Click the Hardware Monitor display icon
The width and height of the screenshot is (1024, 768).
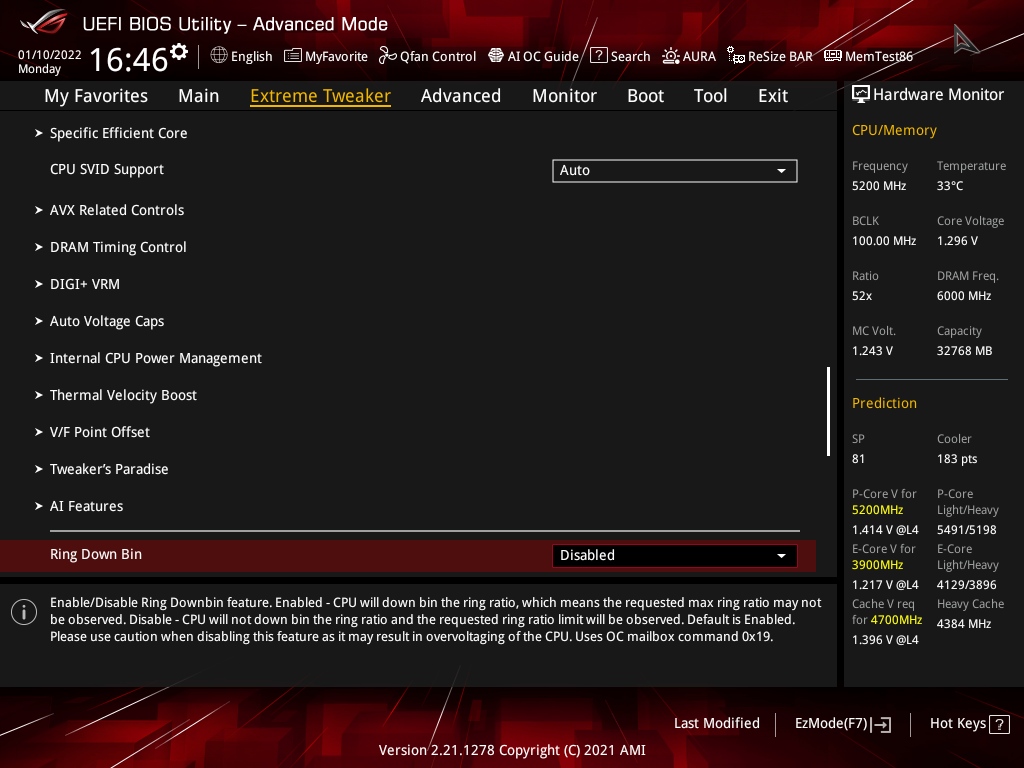point(861,95)
